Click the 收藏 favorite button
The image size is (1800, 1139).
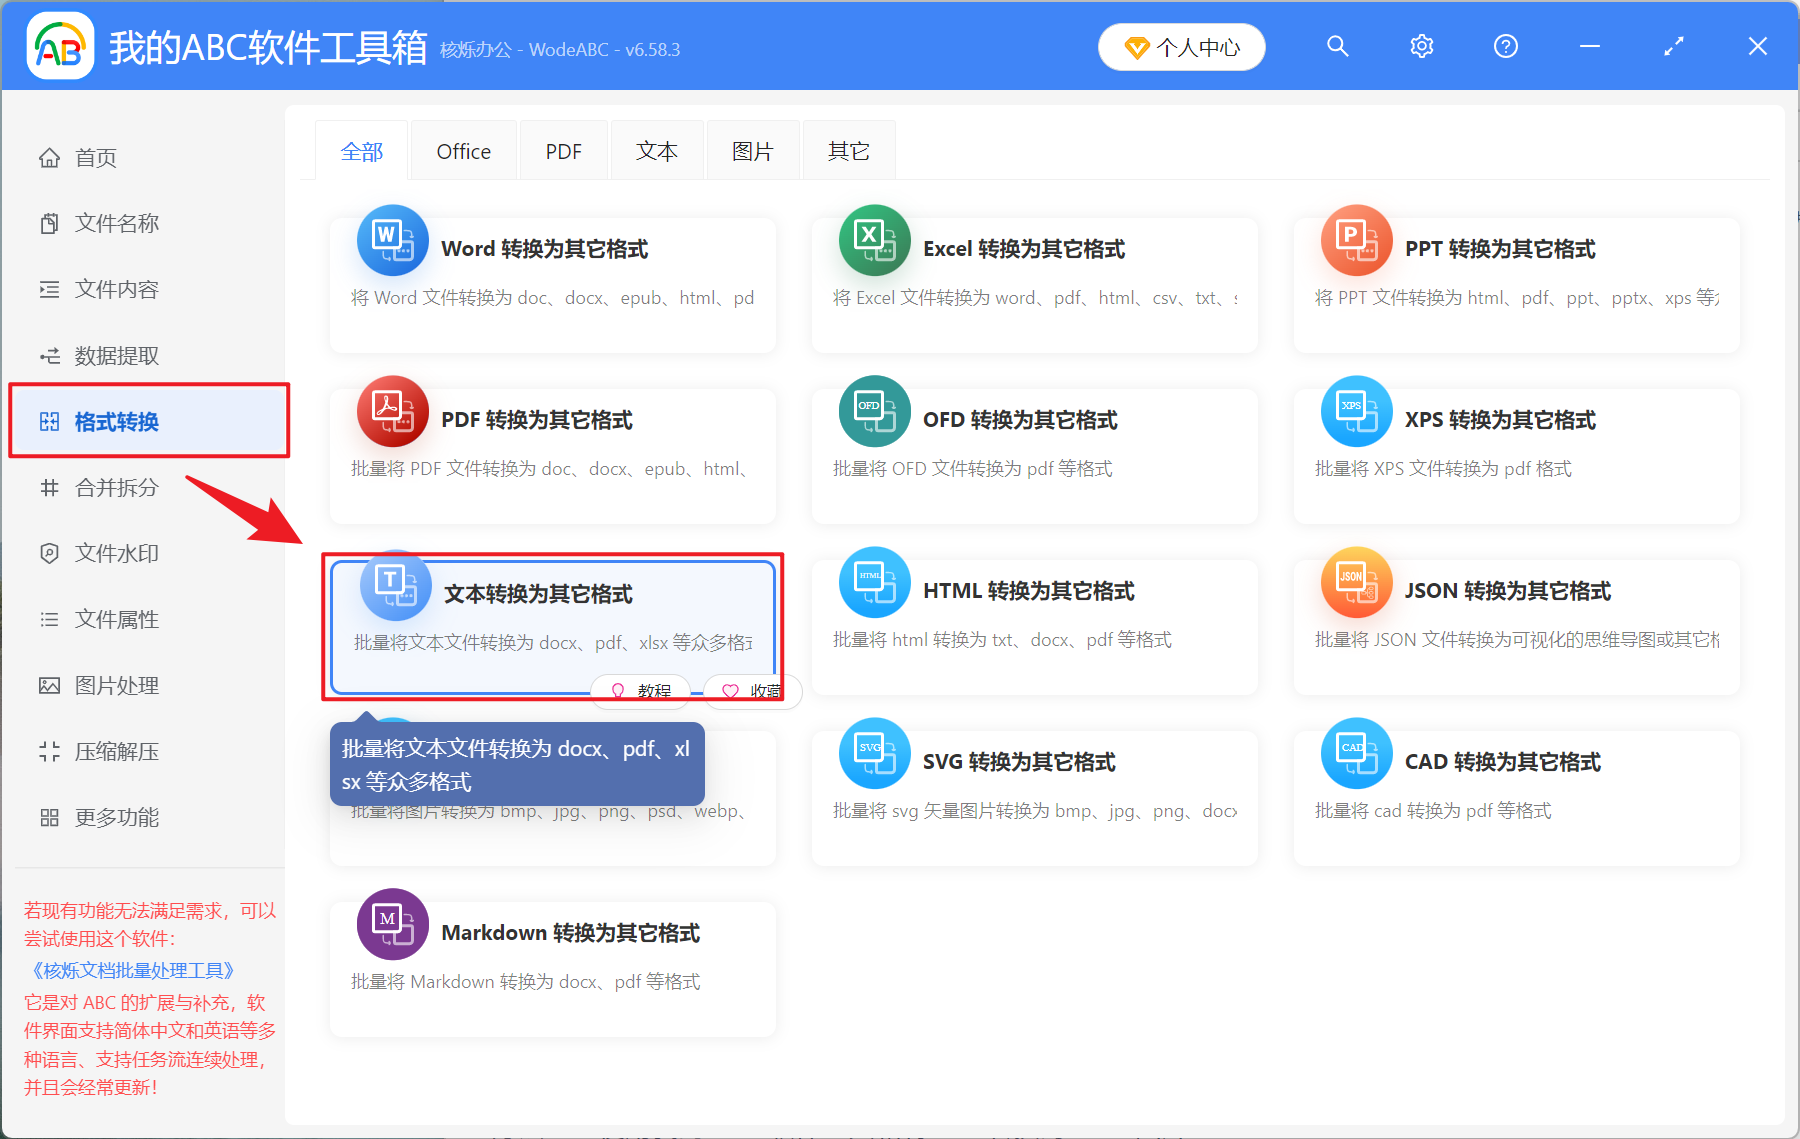(x=752, y=691)
